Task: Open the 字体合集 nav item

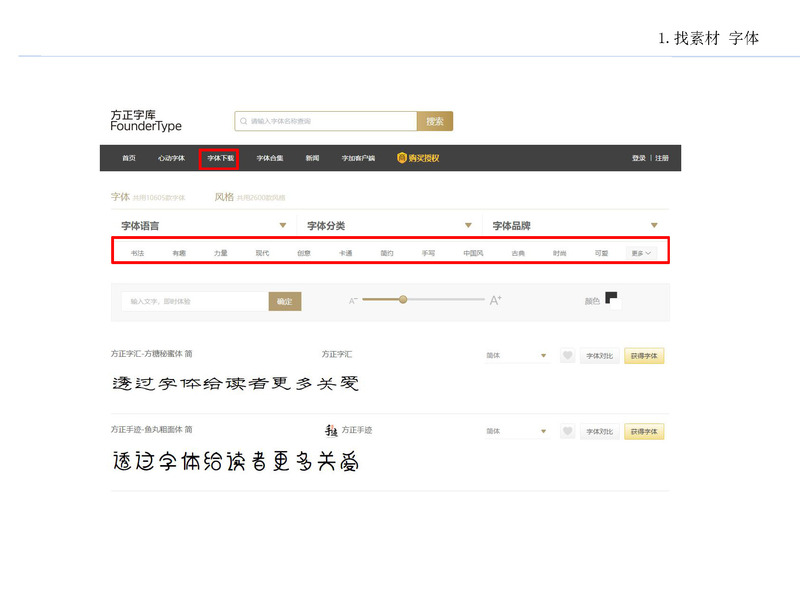Action: [270, 158]
